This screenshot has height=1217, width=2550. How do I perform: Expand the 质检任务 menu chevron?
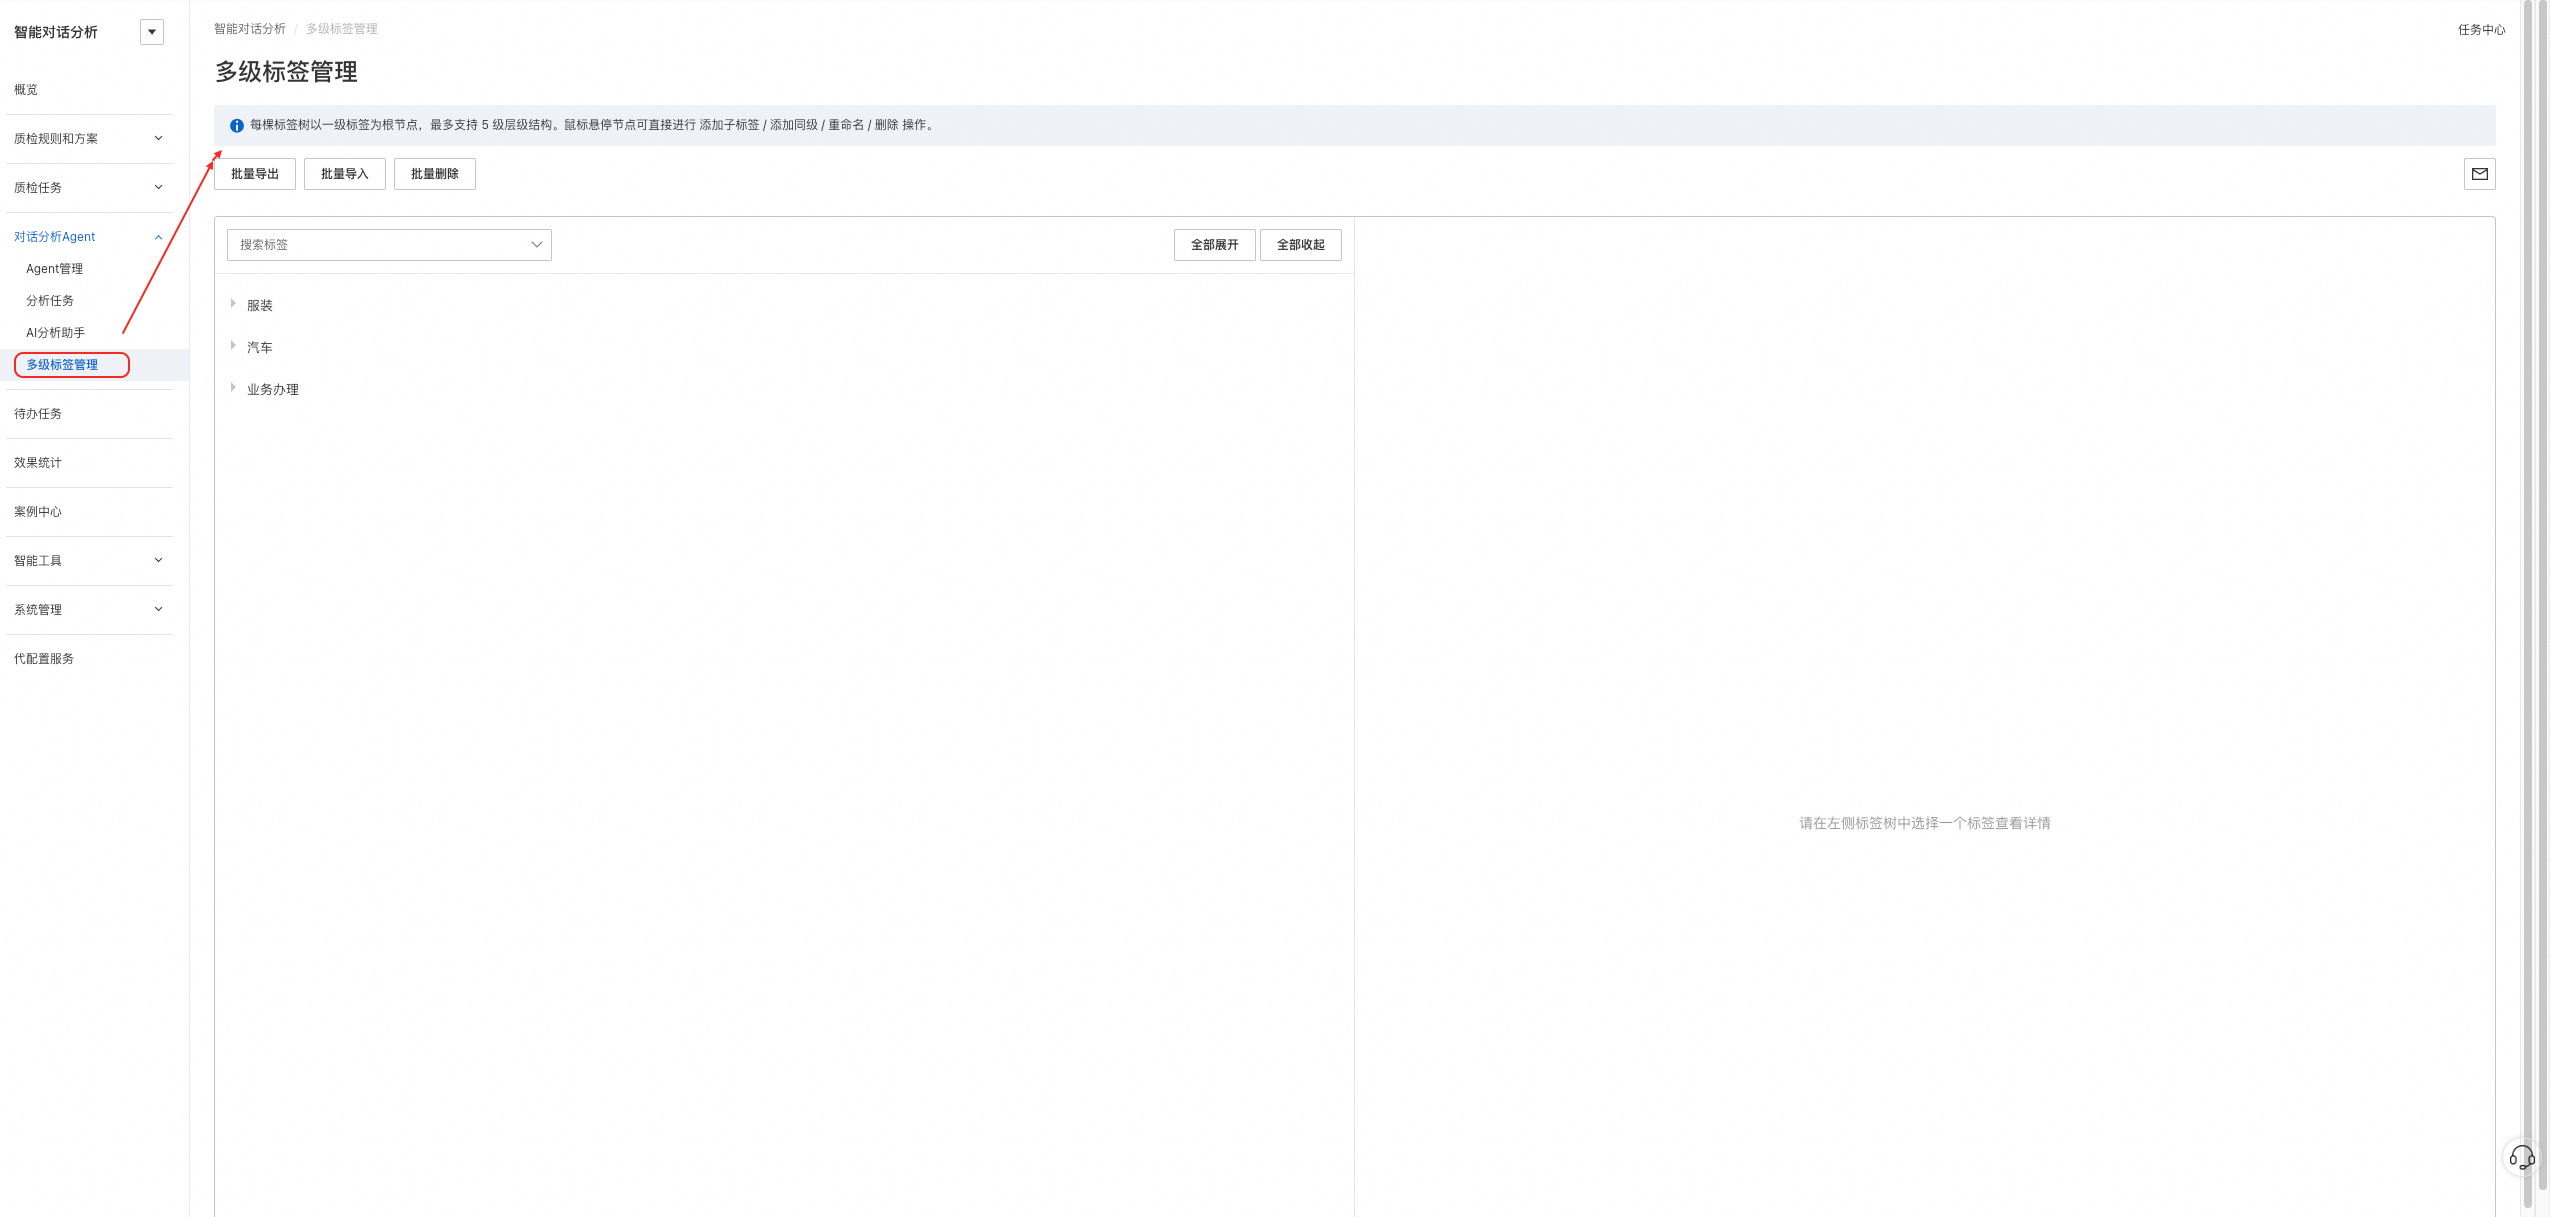click(x=158, y=187)
